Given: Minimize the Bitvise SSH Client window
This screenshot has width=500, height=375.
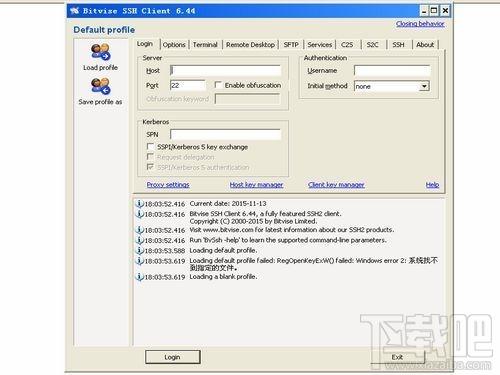Looking at the screenshot, I should [424, 11].
